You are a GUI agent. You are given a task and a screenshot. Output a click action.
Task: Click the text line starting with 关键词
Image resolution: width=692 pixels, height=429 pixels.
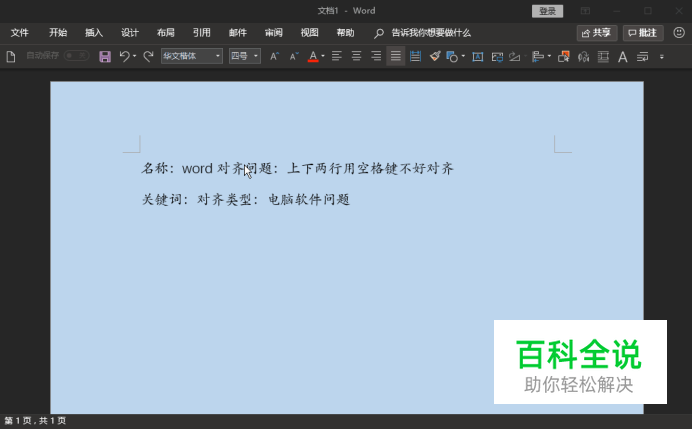click(x=246, y=199)
